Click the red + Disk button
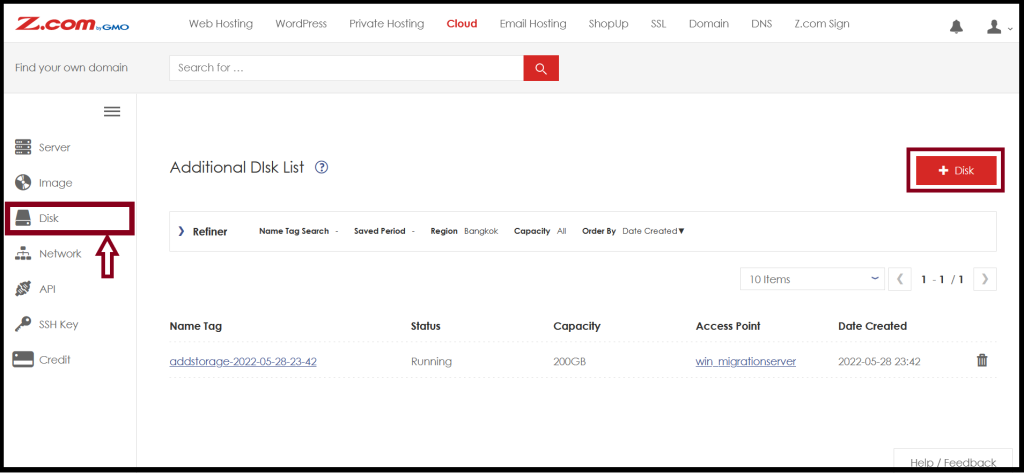The width and height of the screenshot is (1024, 473). click(x=956, y=170)
